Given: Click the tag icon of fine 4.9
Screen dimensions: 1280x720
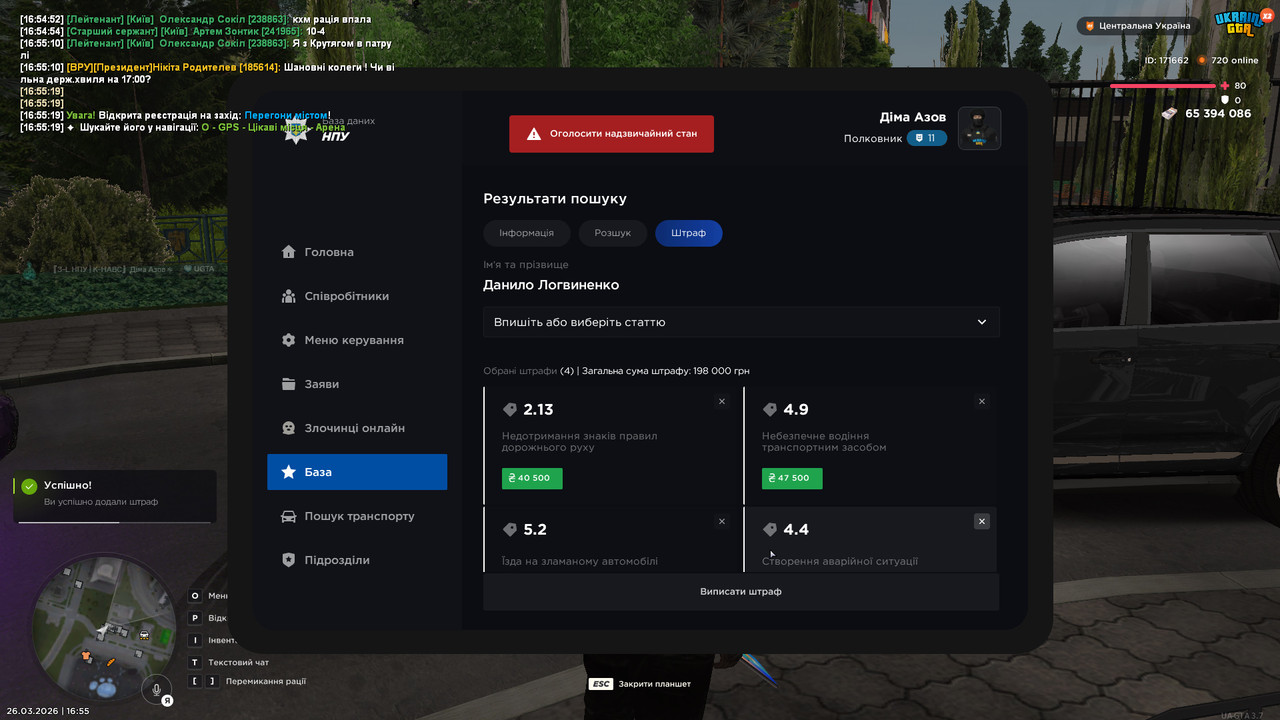Looking at the screenshot, I should point(770,410).
